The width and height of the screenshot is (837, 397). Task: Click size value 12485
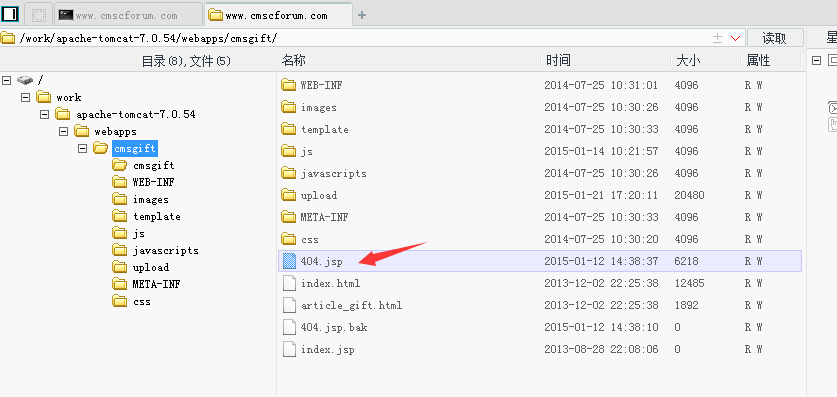pos(689,283)
